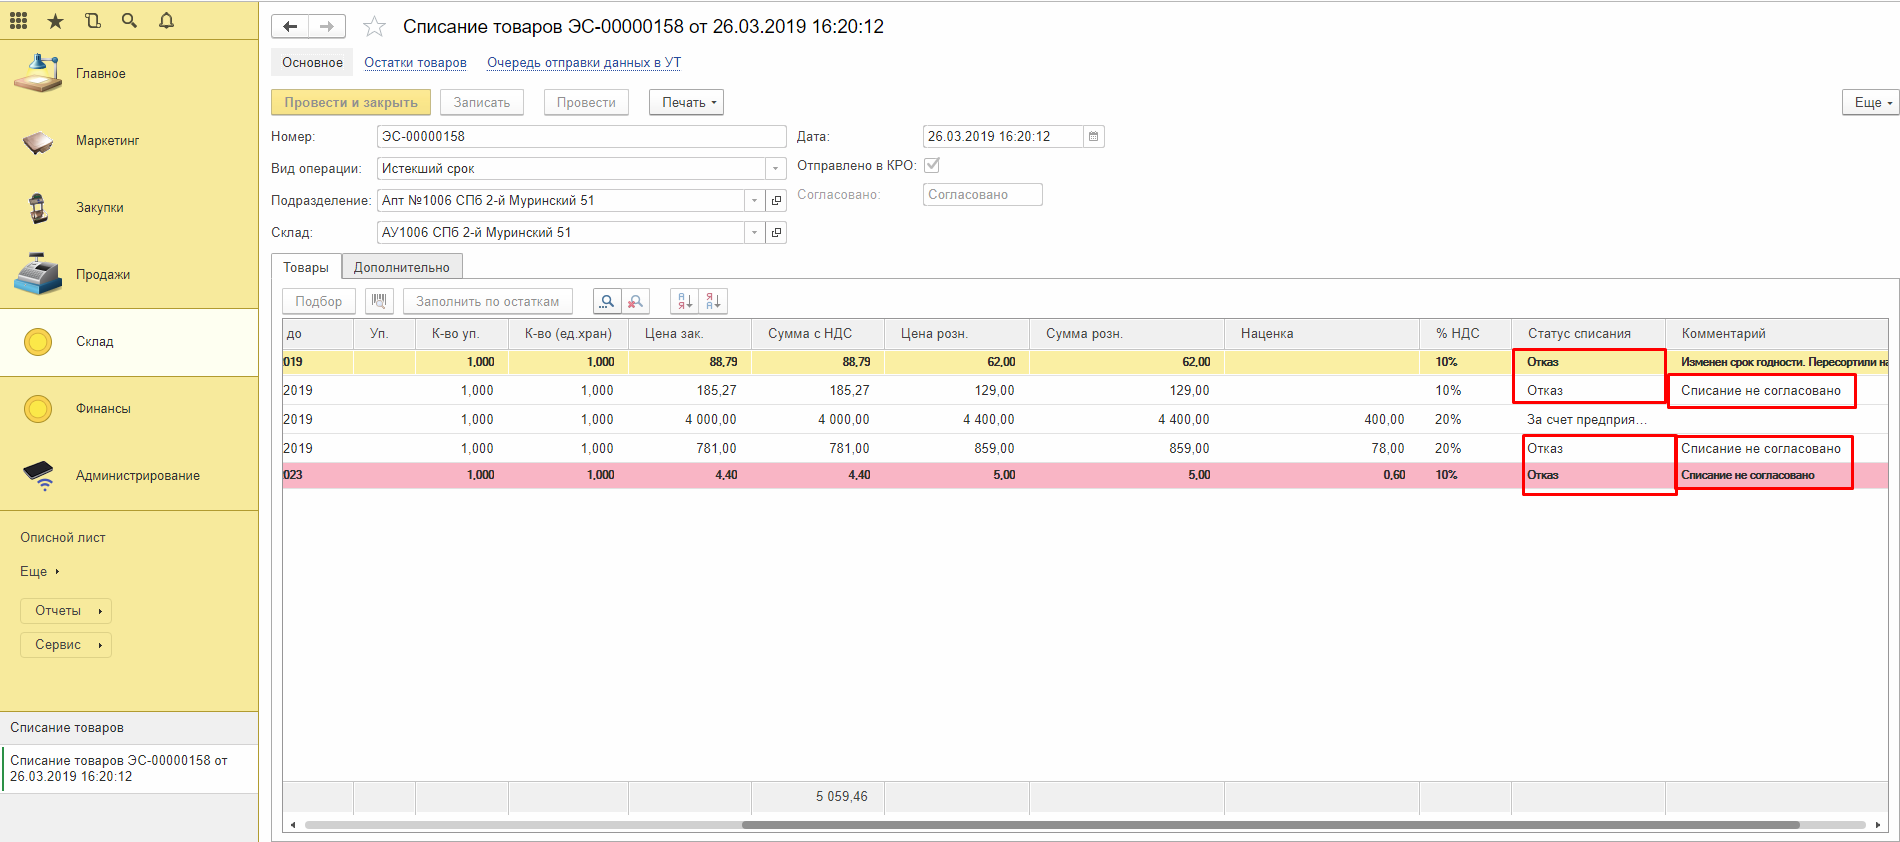Open the calendar picker in Дата field
This screenshot has height=842, width=1900.
pos(1093,137)
